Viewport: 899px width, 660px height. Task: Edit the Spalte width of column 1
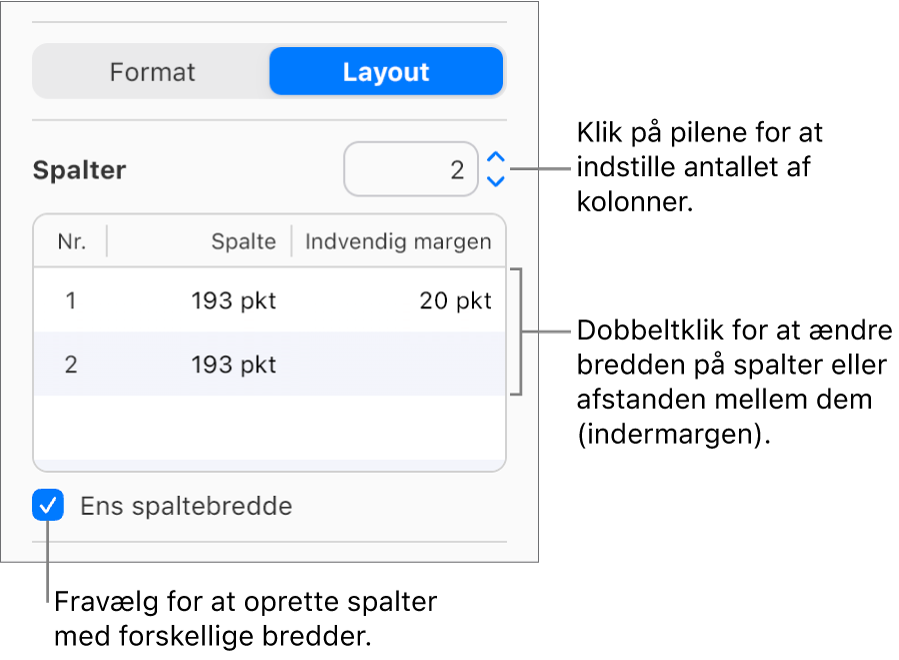click(233, 300)
